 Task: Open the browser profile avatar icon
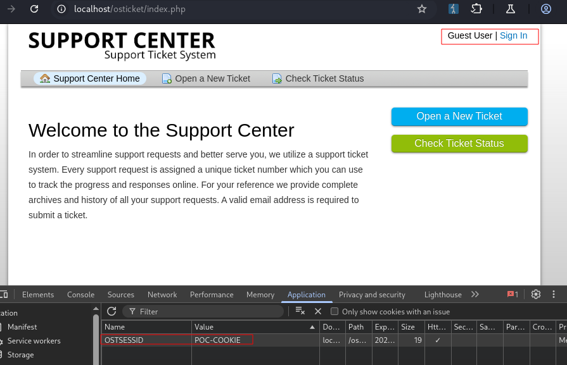coord(546,9)
